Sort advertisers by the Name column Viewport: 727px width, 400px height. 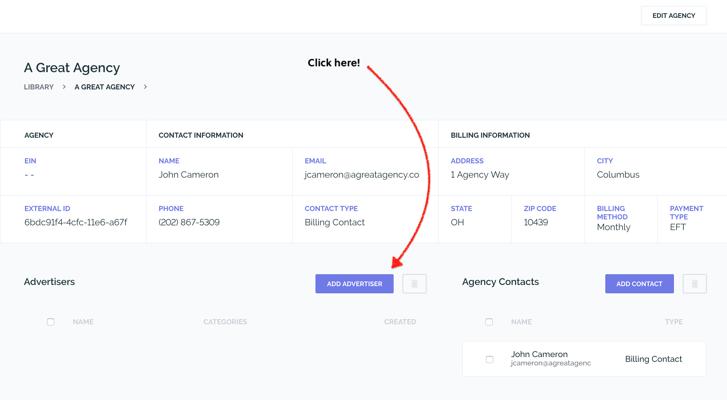(83, 322)
